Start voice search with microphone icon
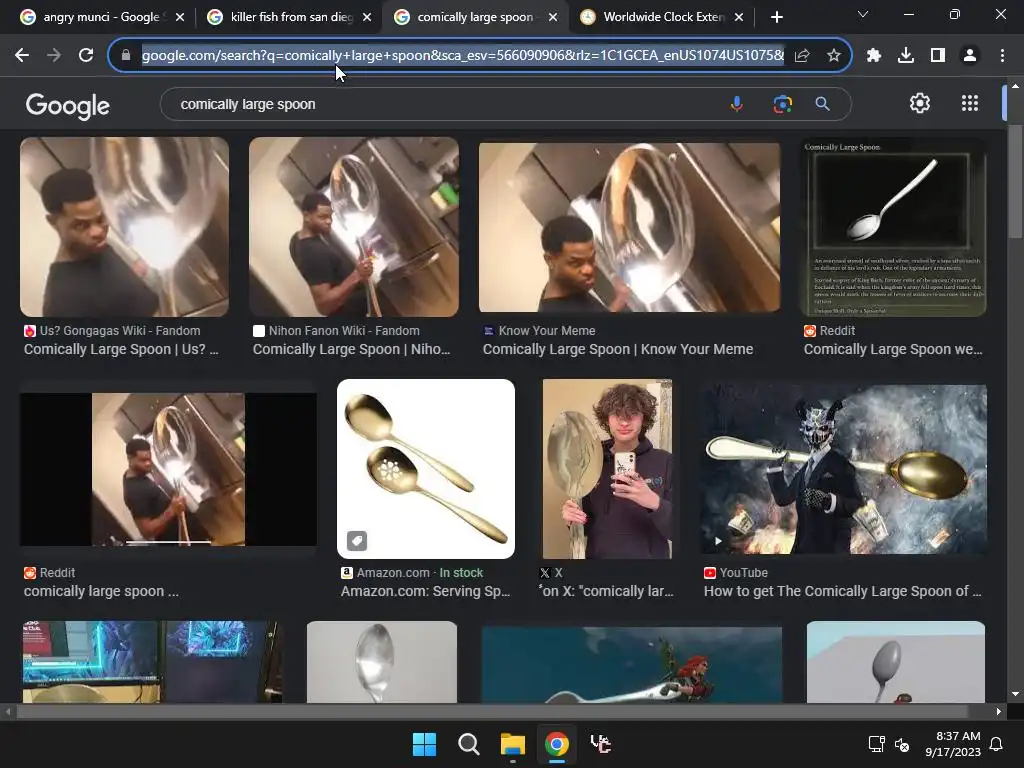1024x768 pixels. [x=737, y=104]
